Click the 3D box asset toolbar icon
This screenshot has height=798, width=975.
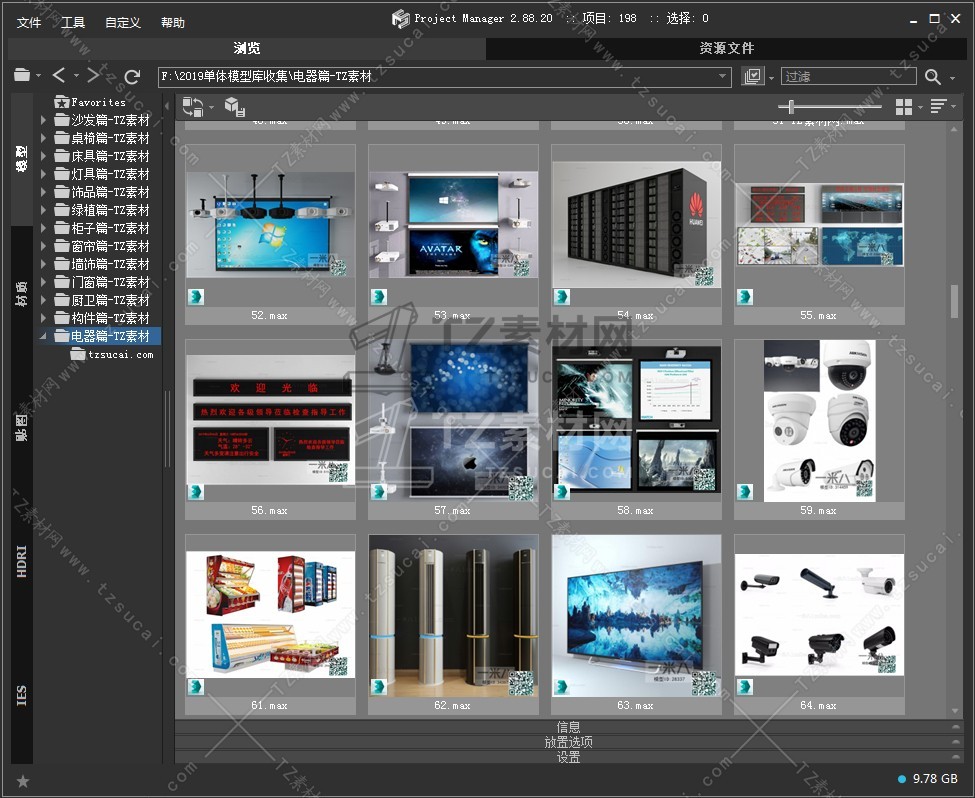[x=234, y=106]
